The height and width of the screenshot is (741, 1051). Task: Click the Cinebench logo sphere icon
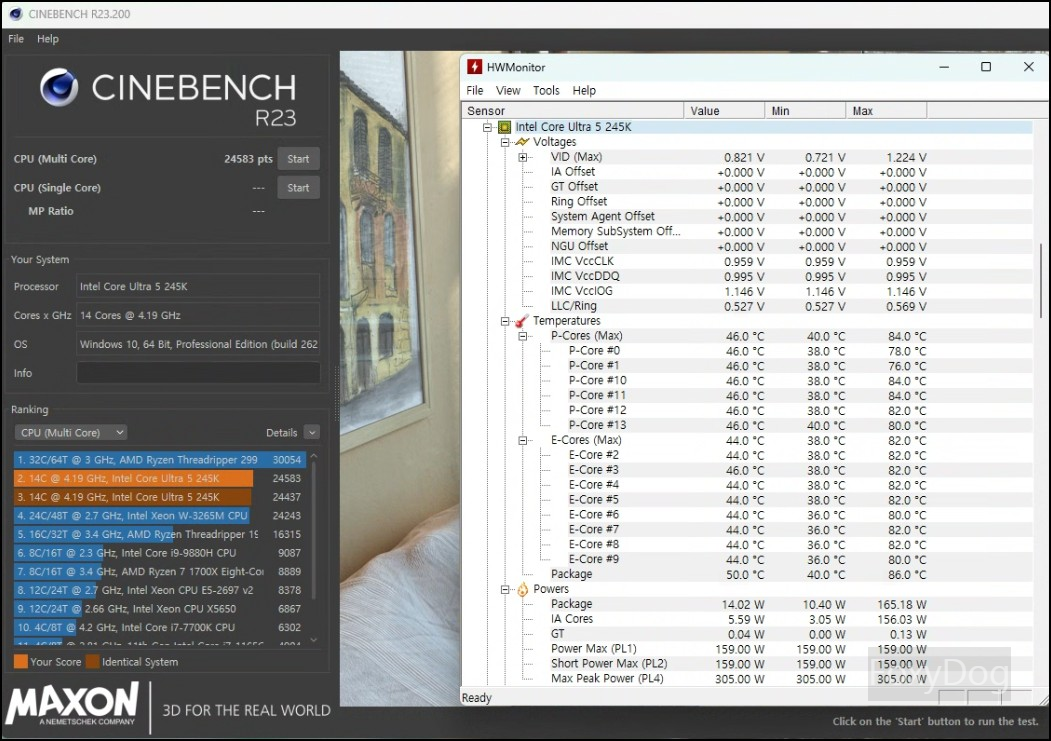pos(59,87)
